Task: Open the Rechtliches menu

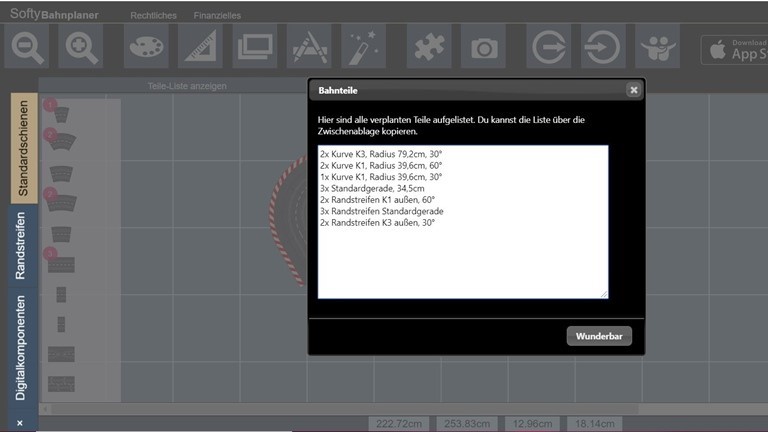Action: (x=156, y=16)
